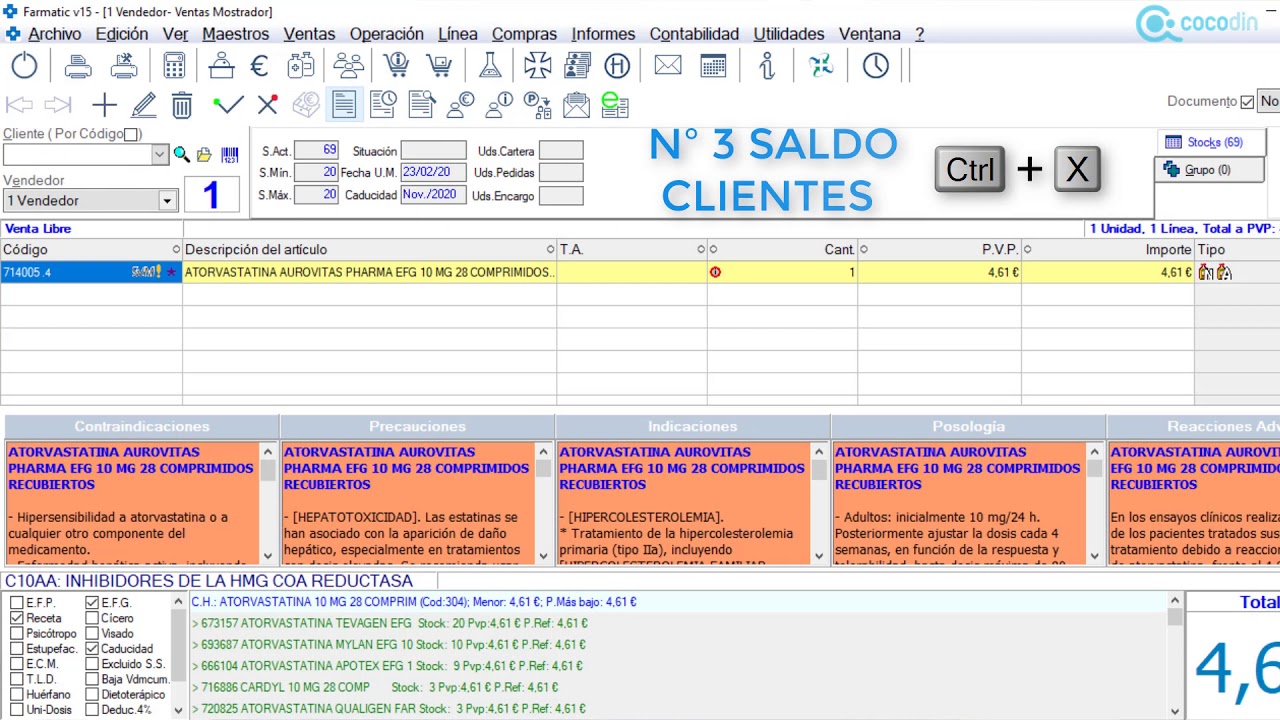Click the sales counter desk icon
1280x720 pixels.
point(221,66)
